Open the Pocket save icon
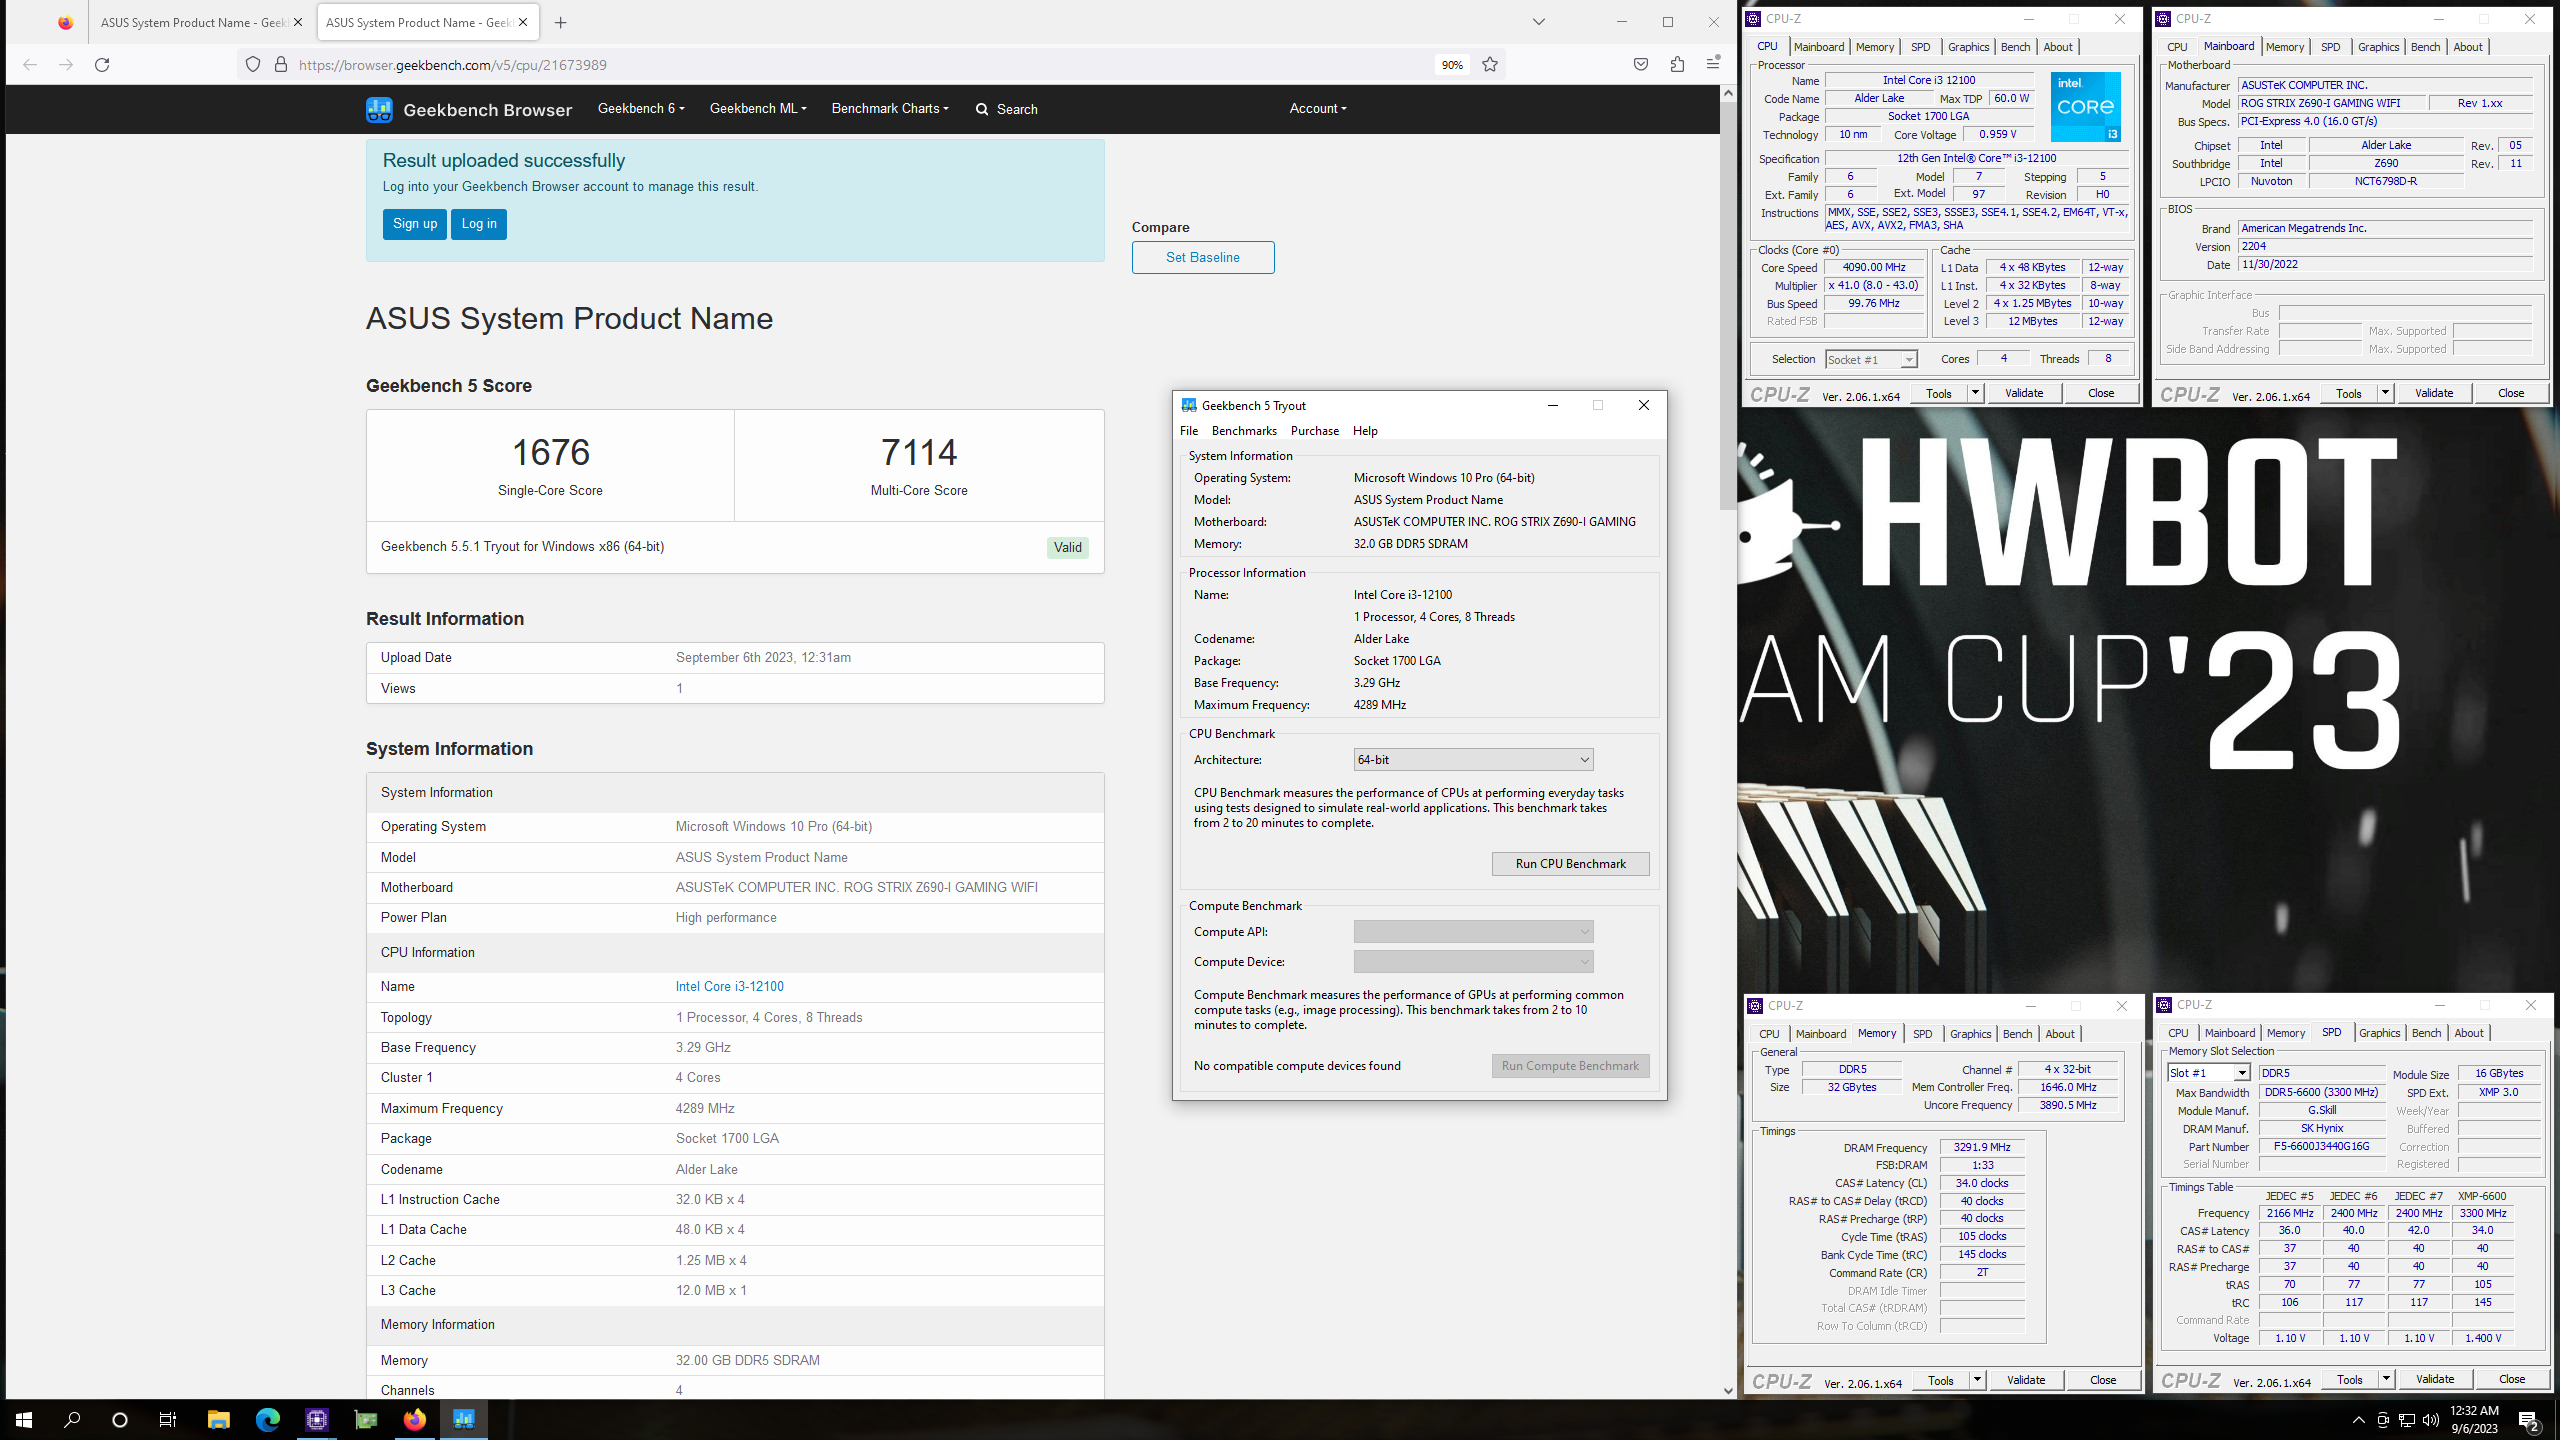Image resolution: width=2560 pixels, height=1440 pixels. 1641,65
